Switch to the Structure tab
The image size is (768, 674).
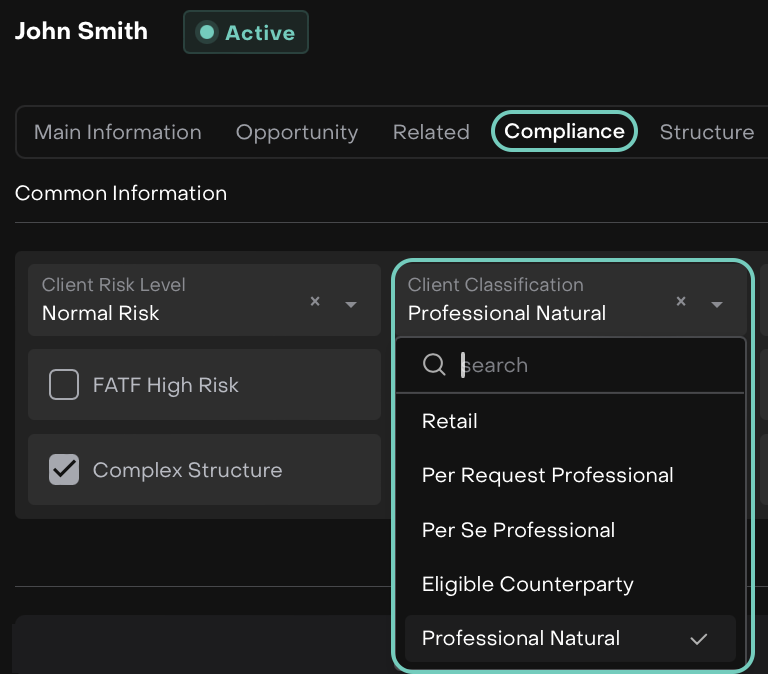pyautogui.click(x=706, y=132)
